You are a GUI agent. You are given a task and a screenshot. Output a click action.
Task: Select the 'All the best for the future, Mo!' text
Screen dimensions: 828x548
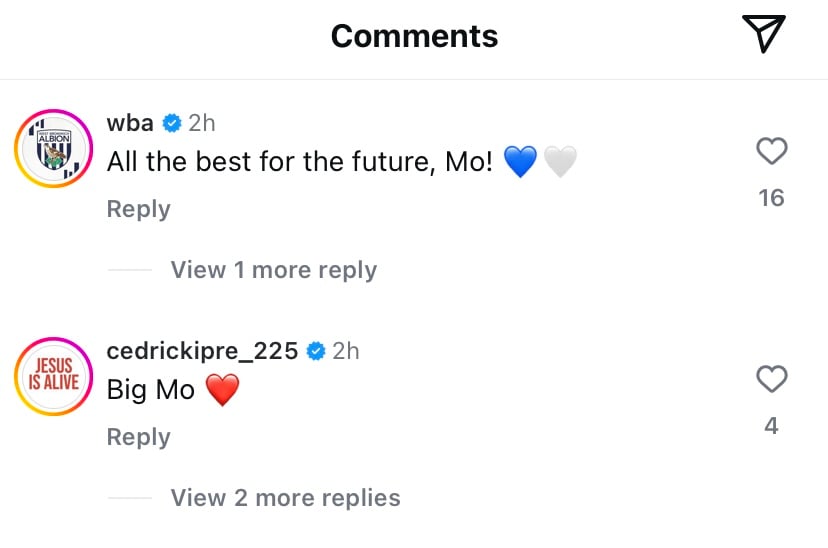300,162
